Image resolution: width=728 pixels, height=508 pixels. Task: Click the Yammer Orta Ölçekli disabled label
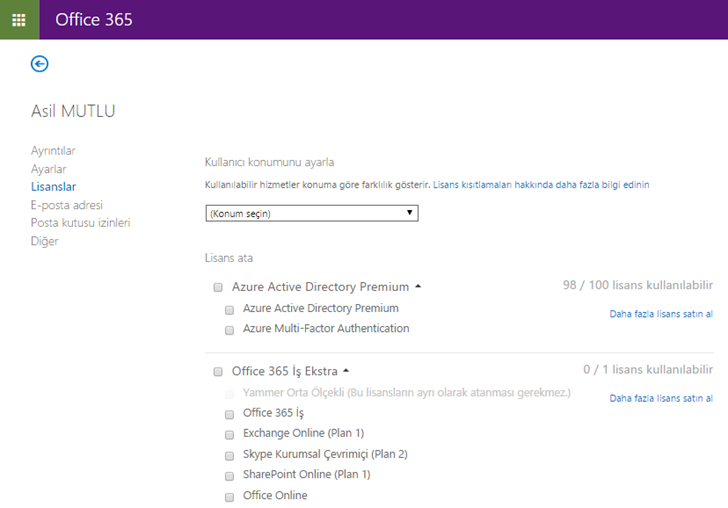tap(407, 392)
